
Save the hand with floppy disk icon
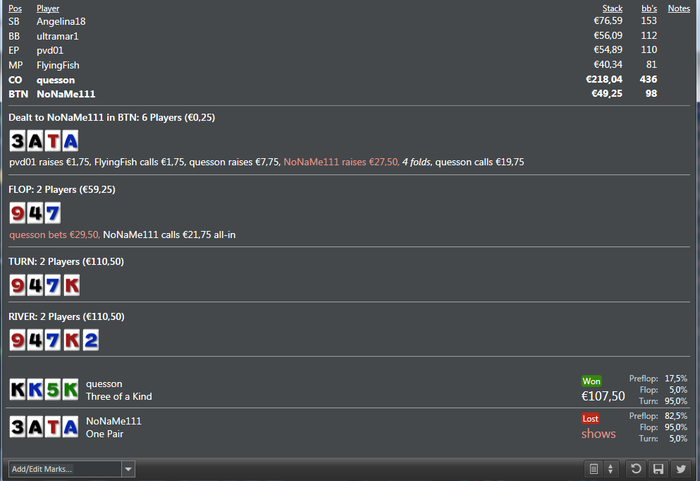tap(658, 469)
